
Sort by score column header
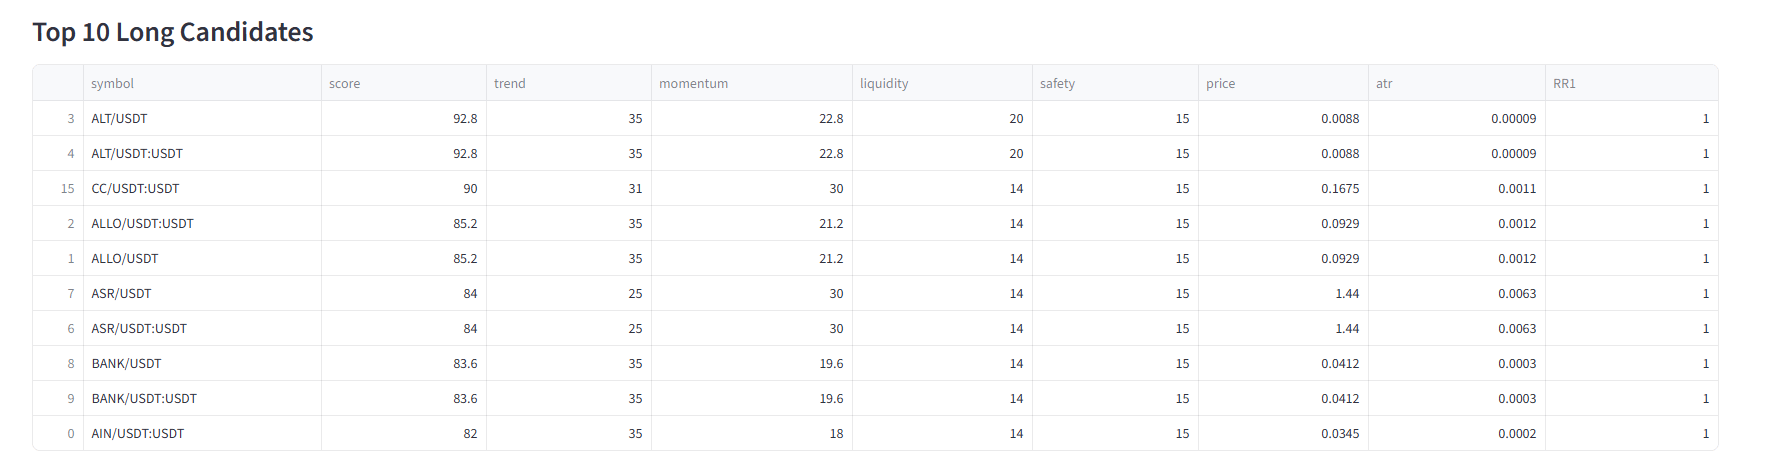344,84
